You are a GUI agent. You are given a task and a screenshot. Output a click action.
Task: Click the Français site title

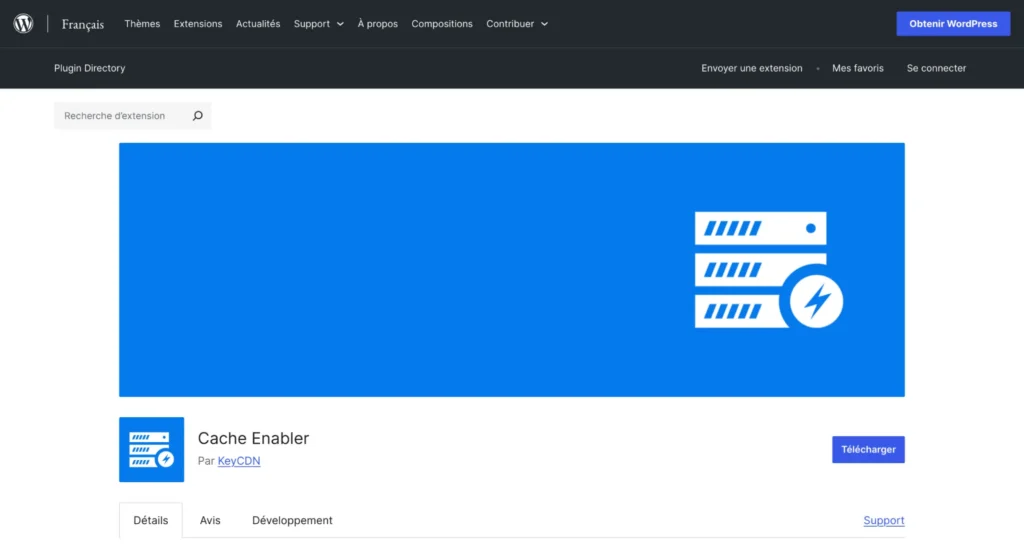pos(83,24)
